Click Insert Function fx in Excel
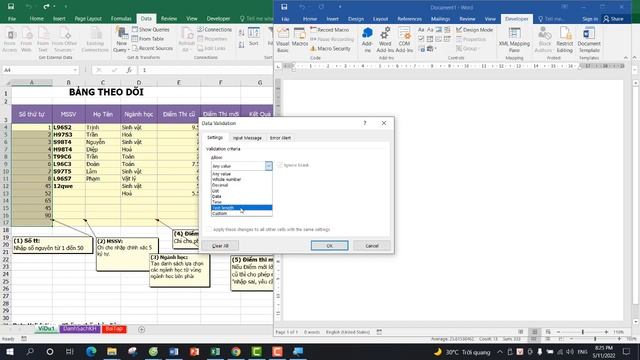Viewport: 640px width, 360px height. tap(129, 70)
